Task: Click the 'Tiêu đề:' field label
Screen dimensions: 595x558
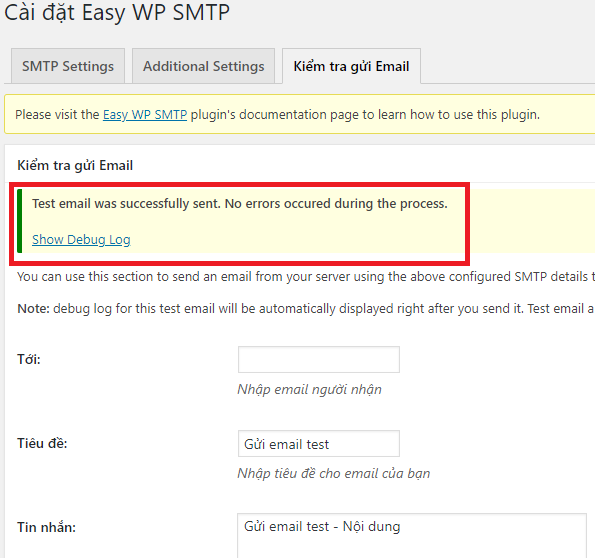Action: [x=42, y=443]
